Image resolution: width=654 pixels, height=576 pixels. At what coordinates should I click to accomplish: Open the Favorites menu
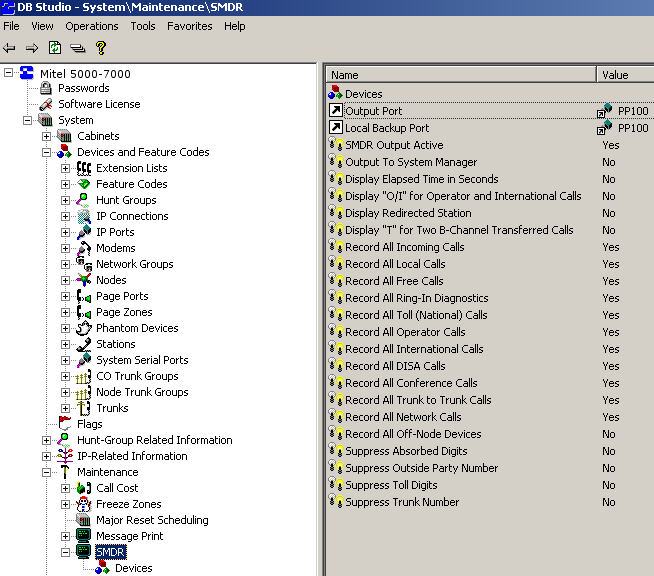[x=189, y=26]
